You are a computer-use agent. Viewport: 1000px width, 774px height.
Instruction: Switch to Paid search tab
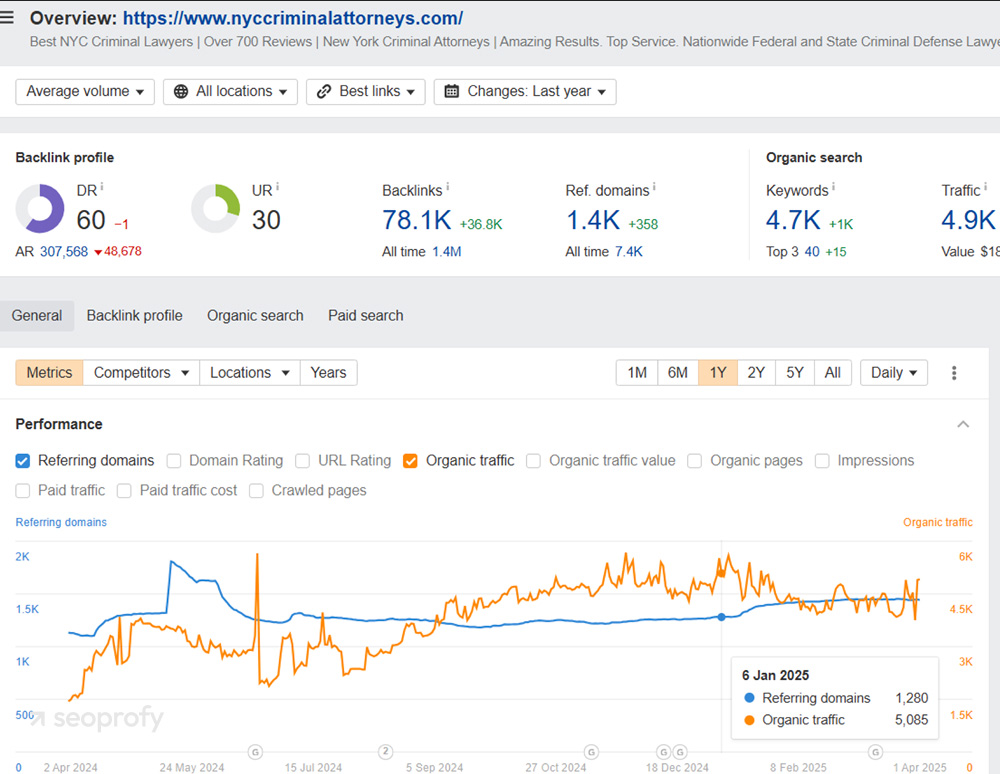(x=365, y=316)
